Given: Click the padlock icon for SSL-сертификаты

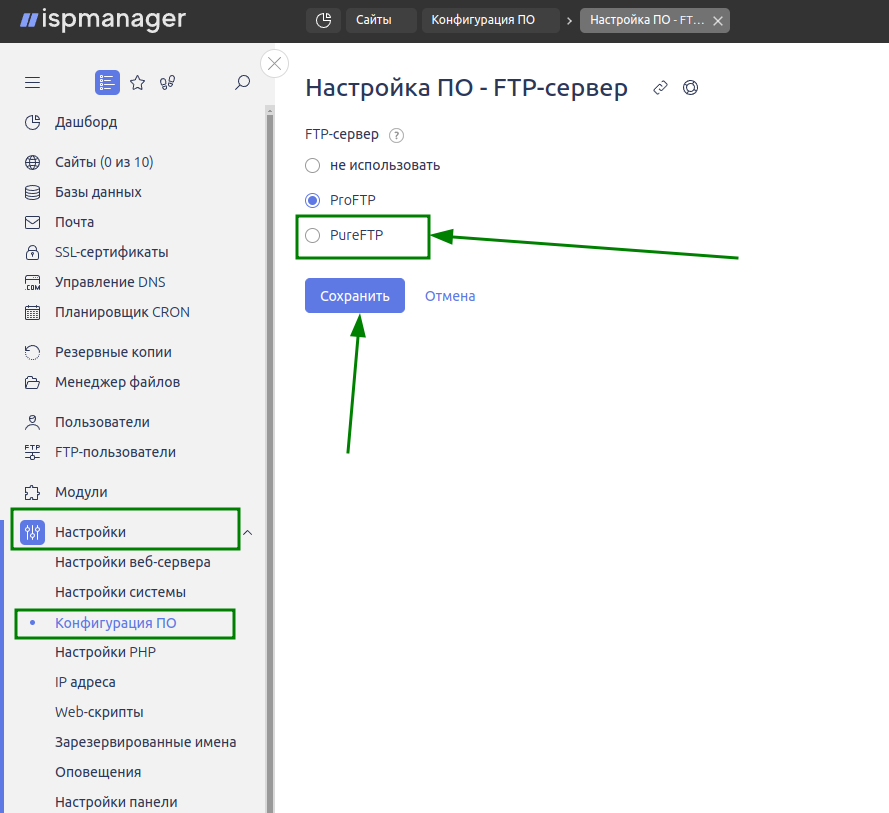Looking at the screenshot, I should [32, 252].
